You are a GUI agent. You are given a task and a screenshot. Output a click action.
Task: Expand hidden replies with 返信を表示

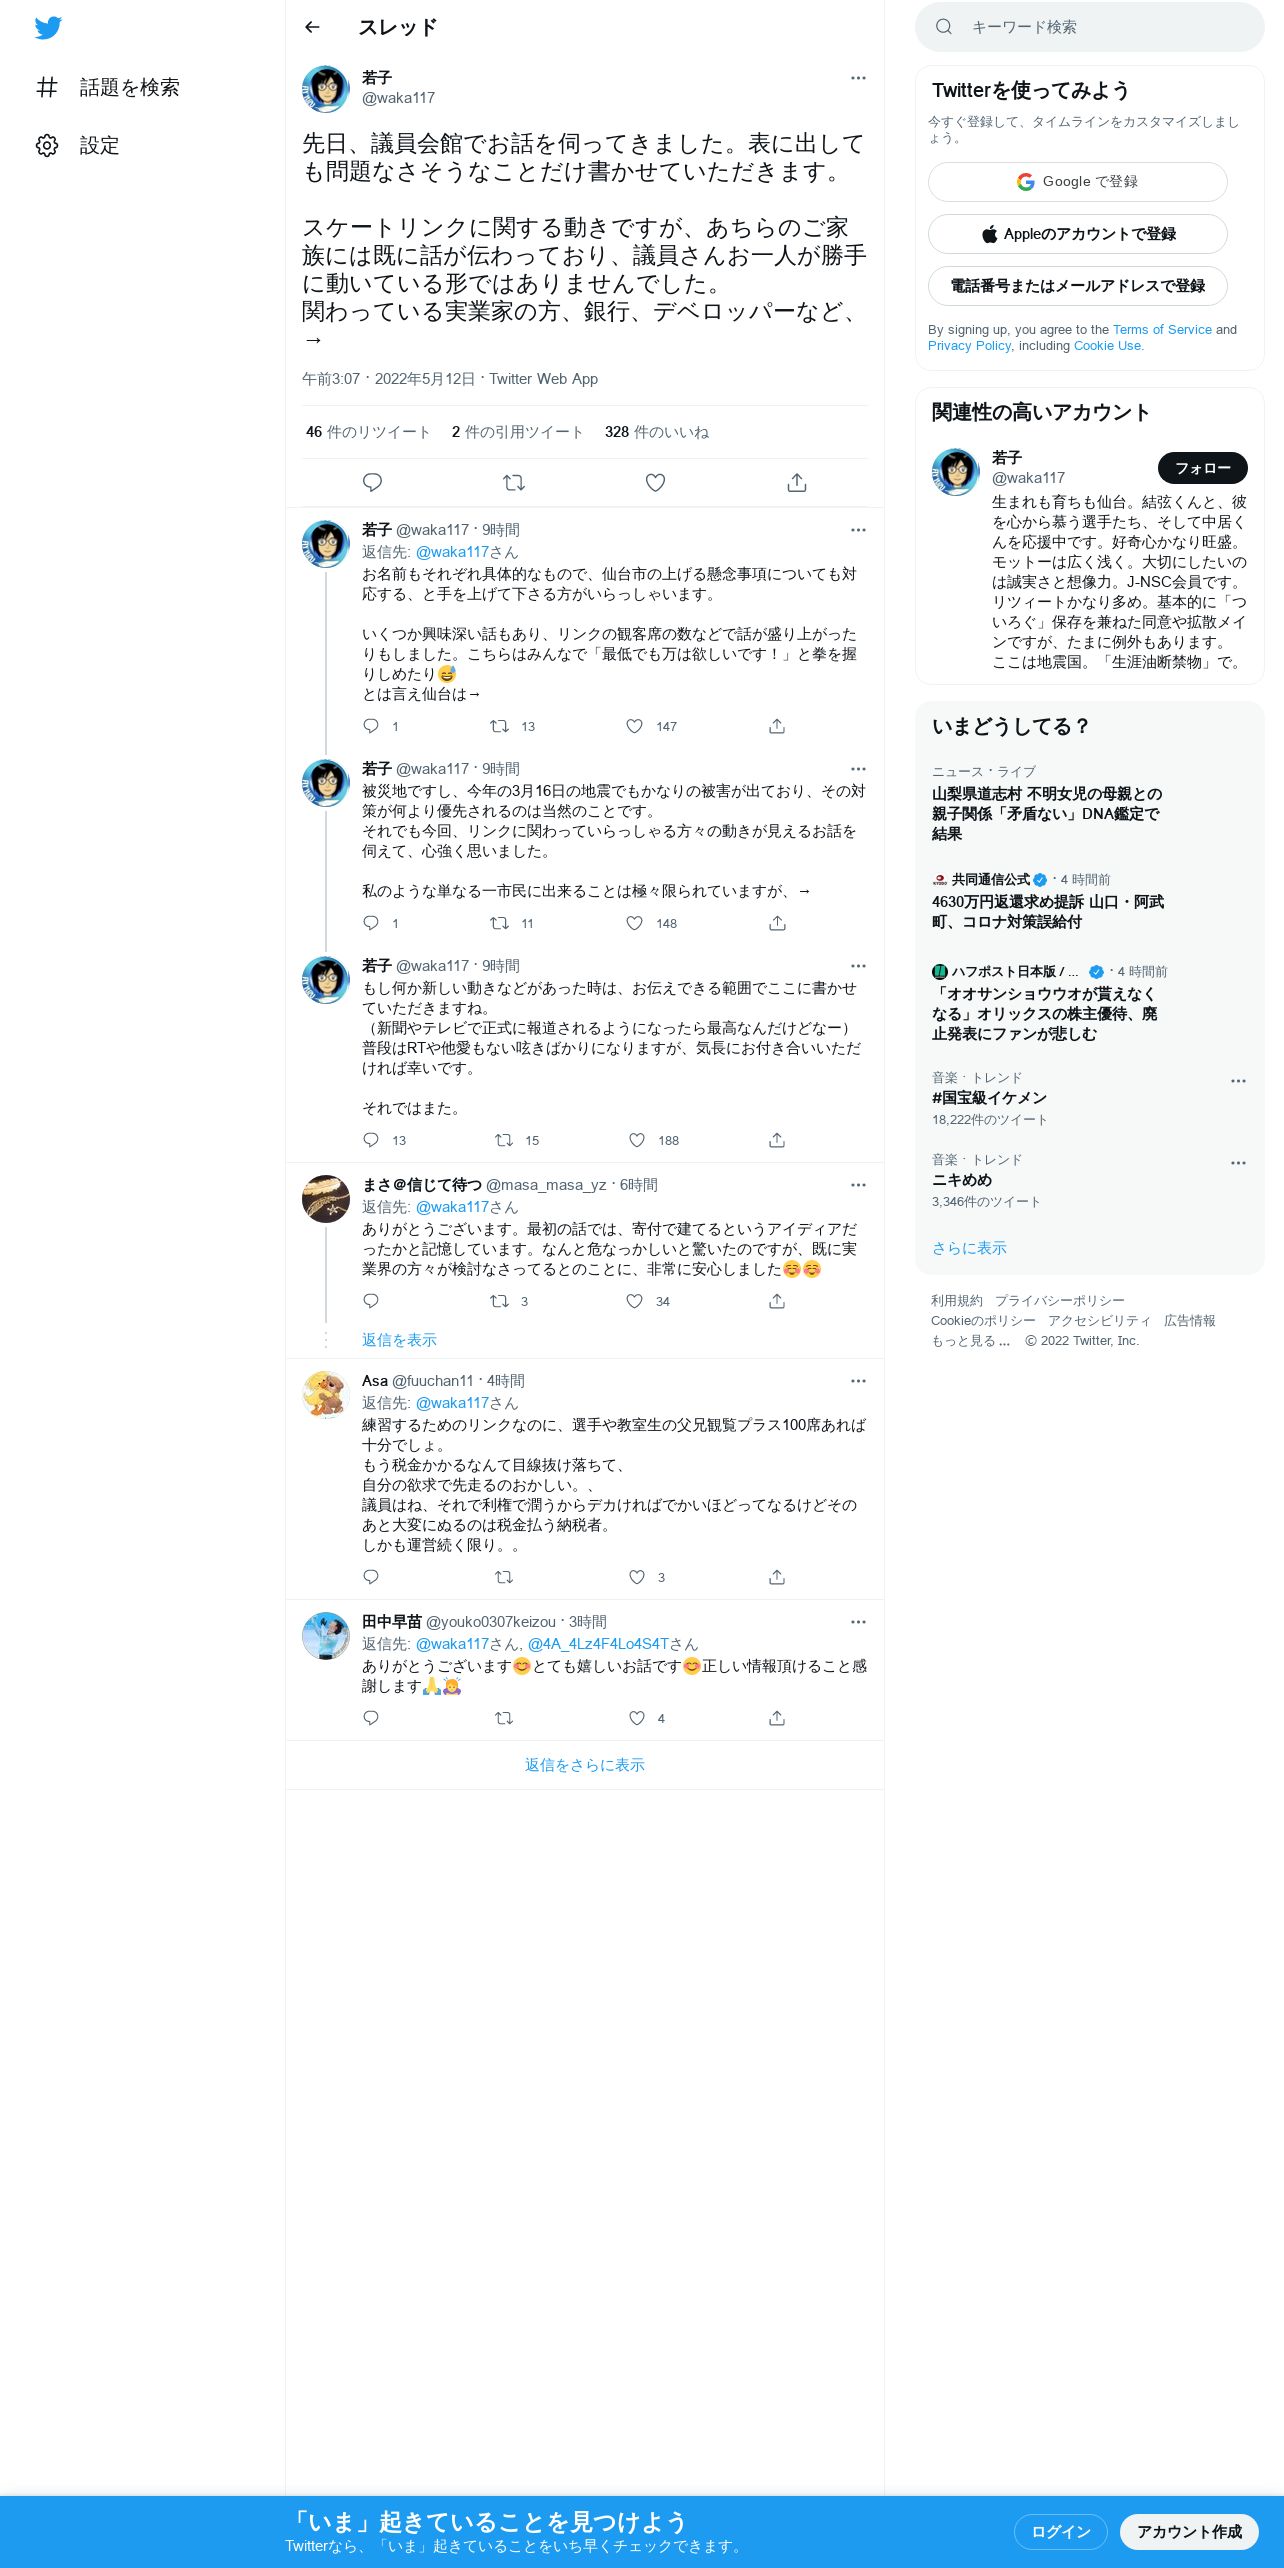pos(399,1340)
